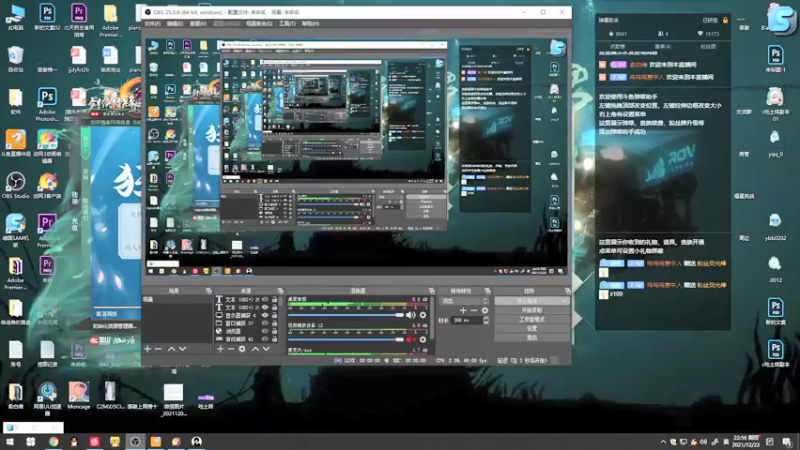
Task: Pop out the scenes dock
Action: point(209,291)
